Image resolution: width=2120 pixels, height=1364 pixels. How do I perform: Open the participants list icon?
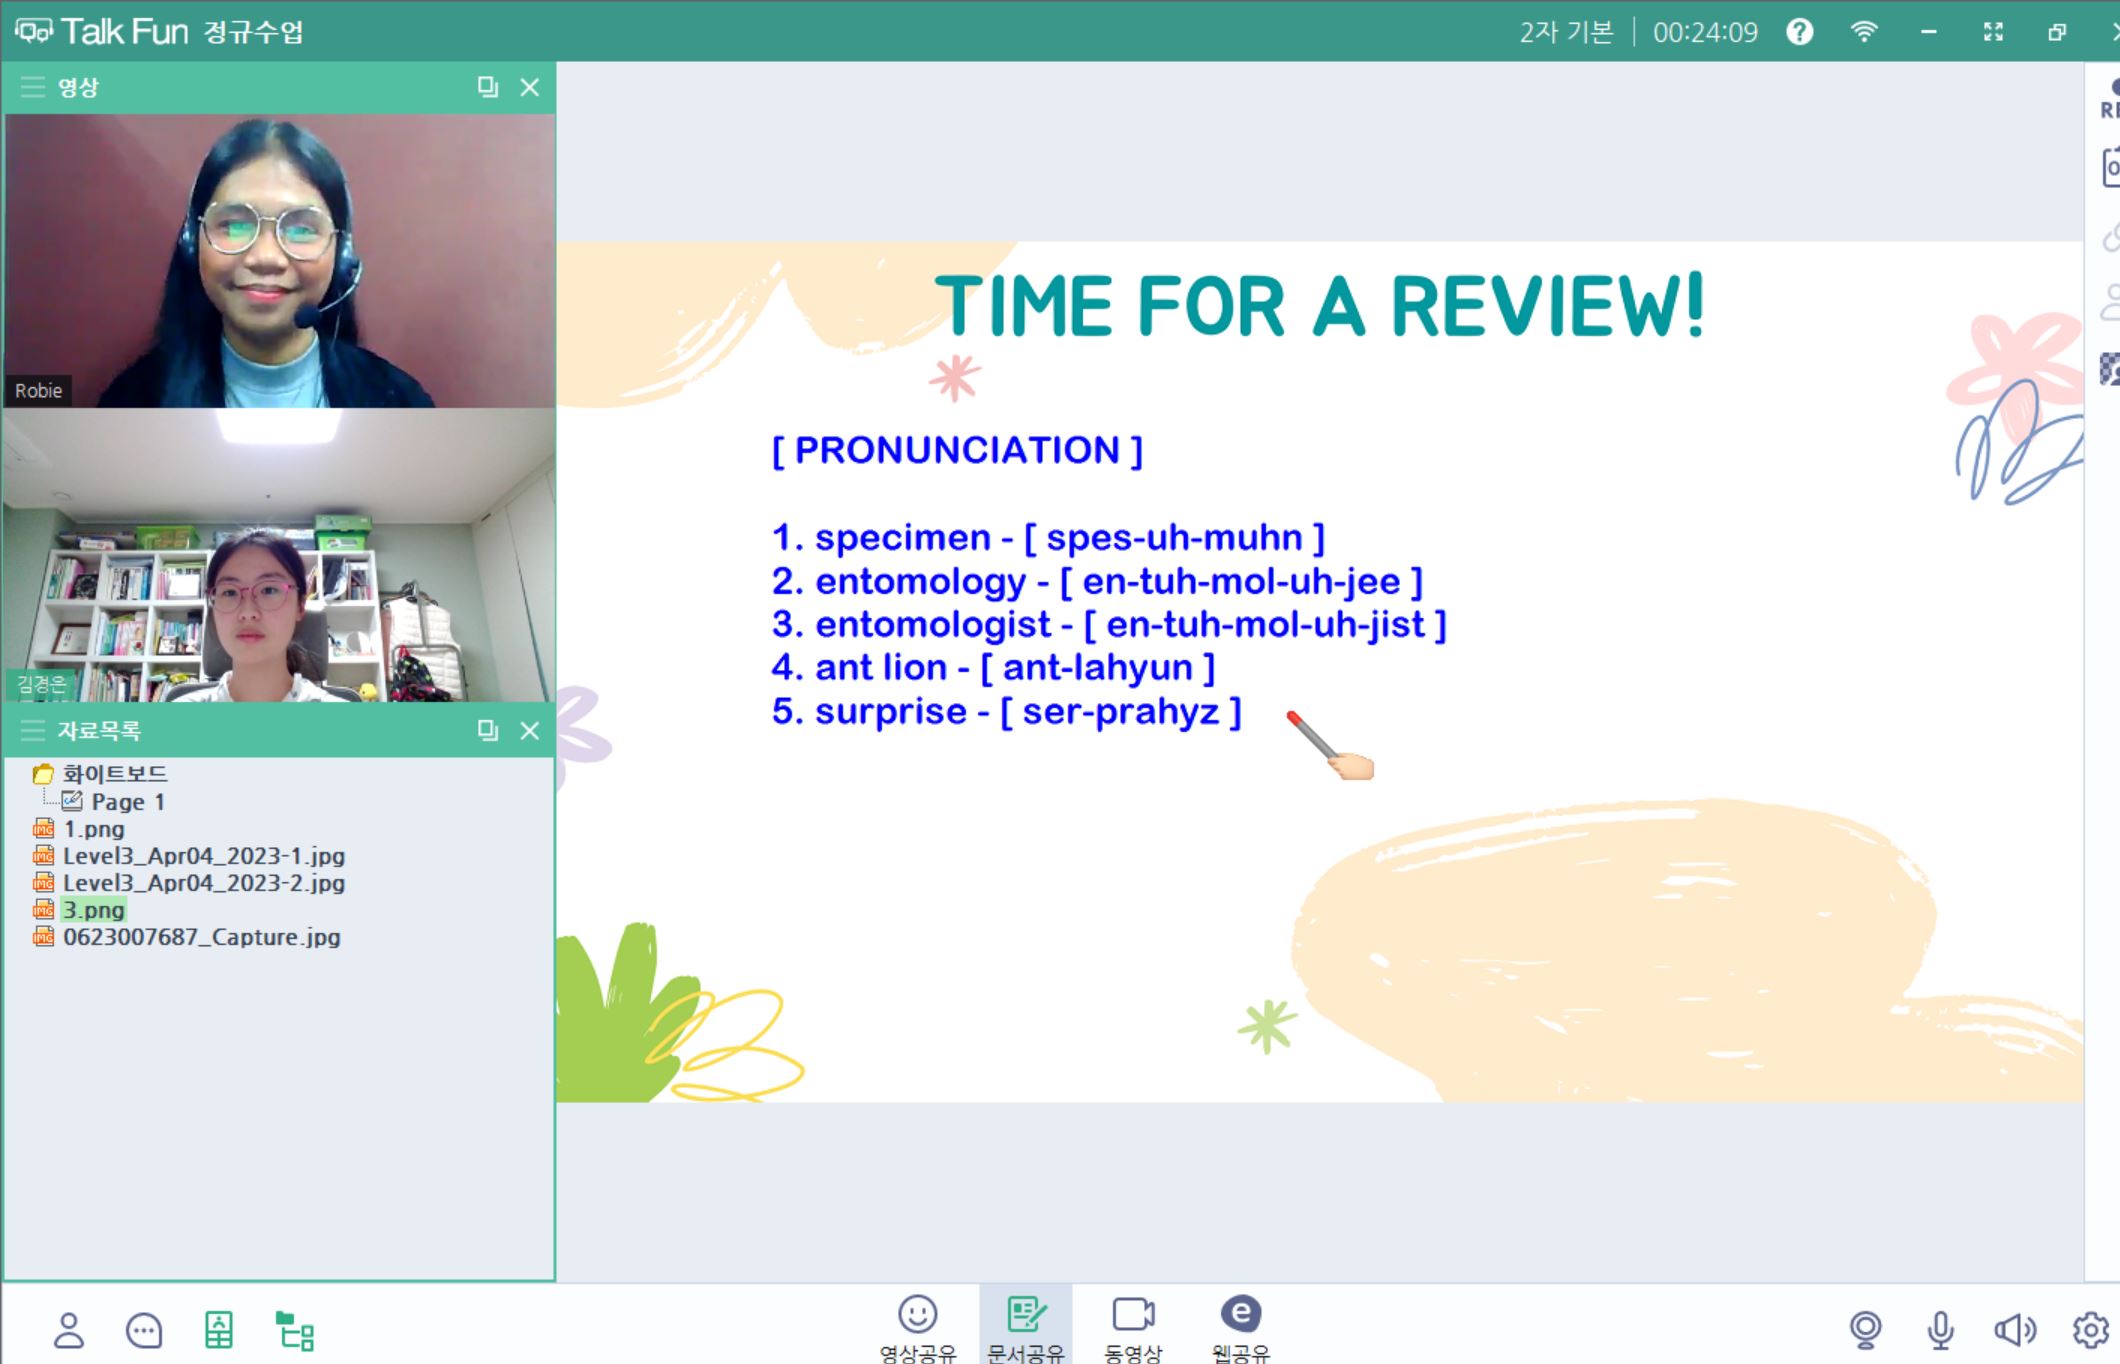point(68,1330)
